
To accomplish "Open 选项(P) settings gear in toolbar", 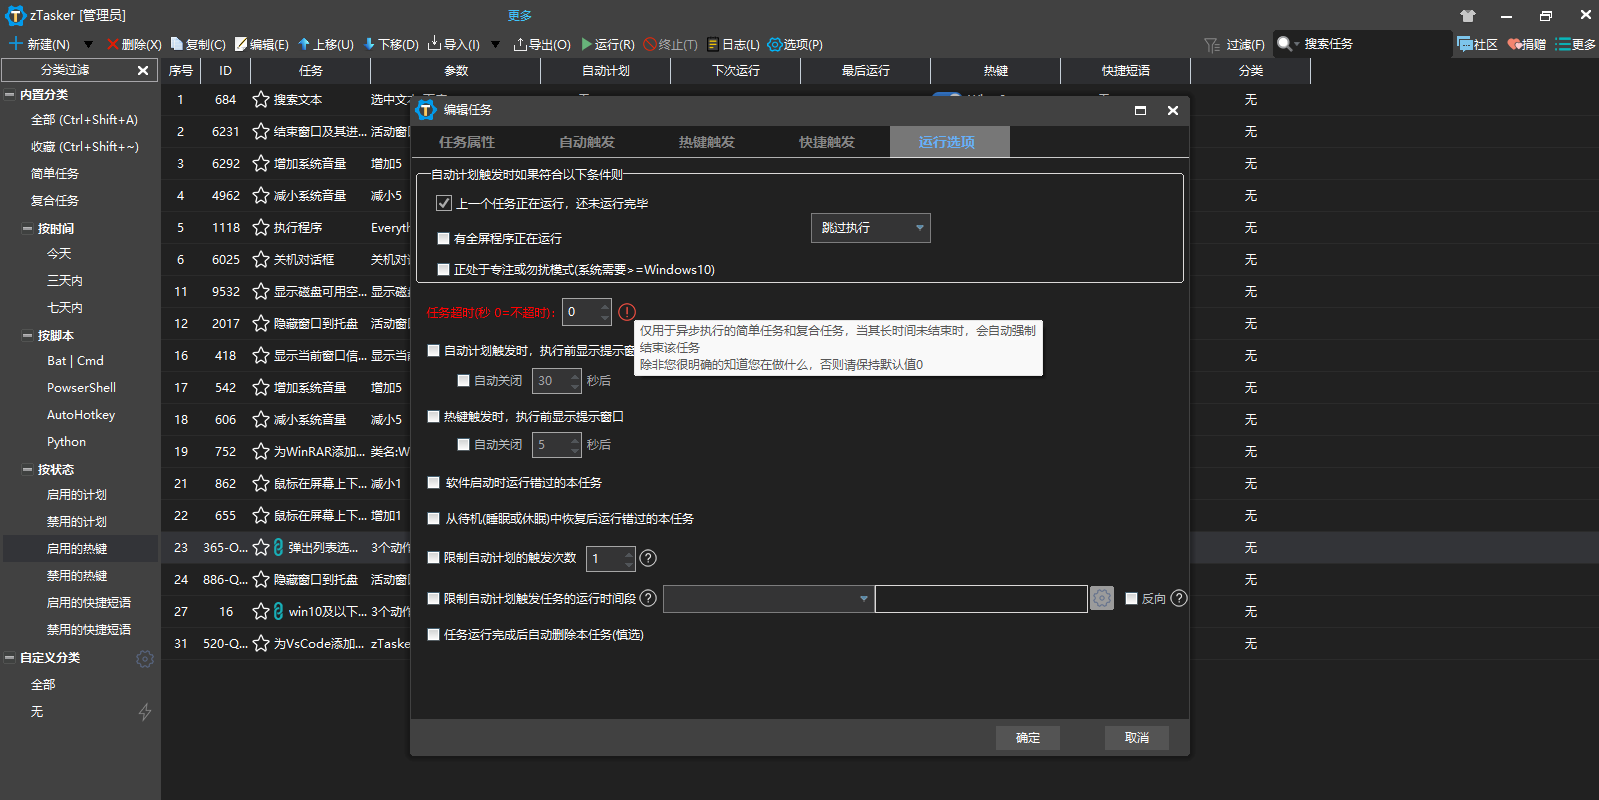I will click(x=774, y=44).
